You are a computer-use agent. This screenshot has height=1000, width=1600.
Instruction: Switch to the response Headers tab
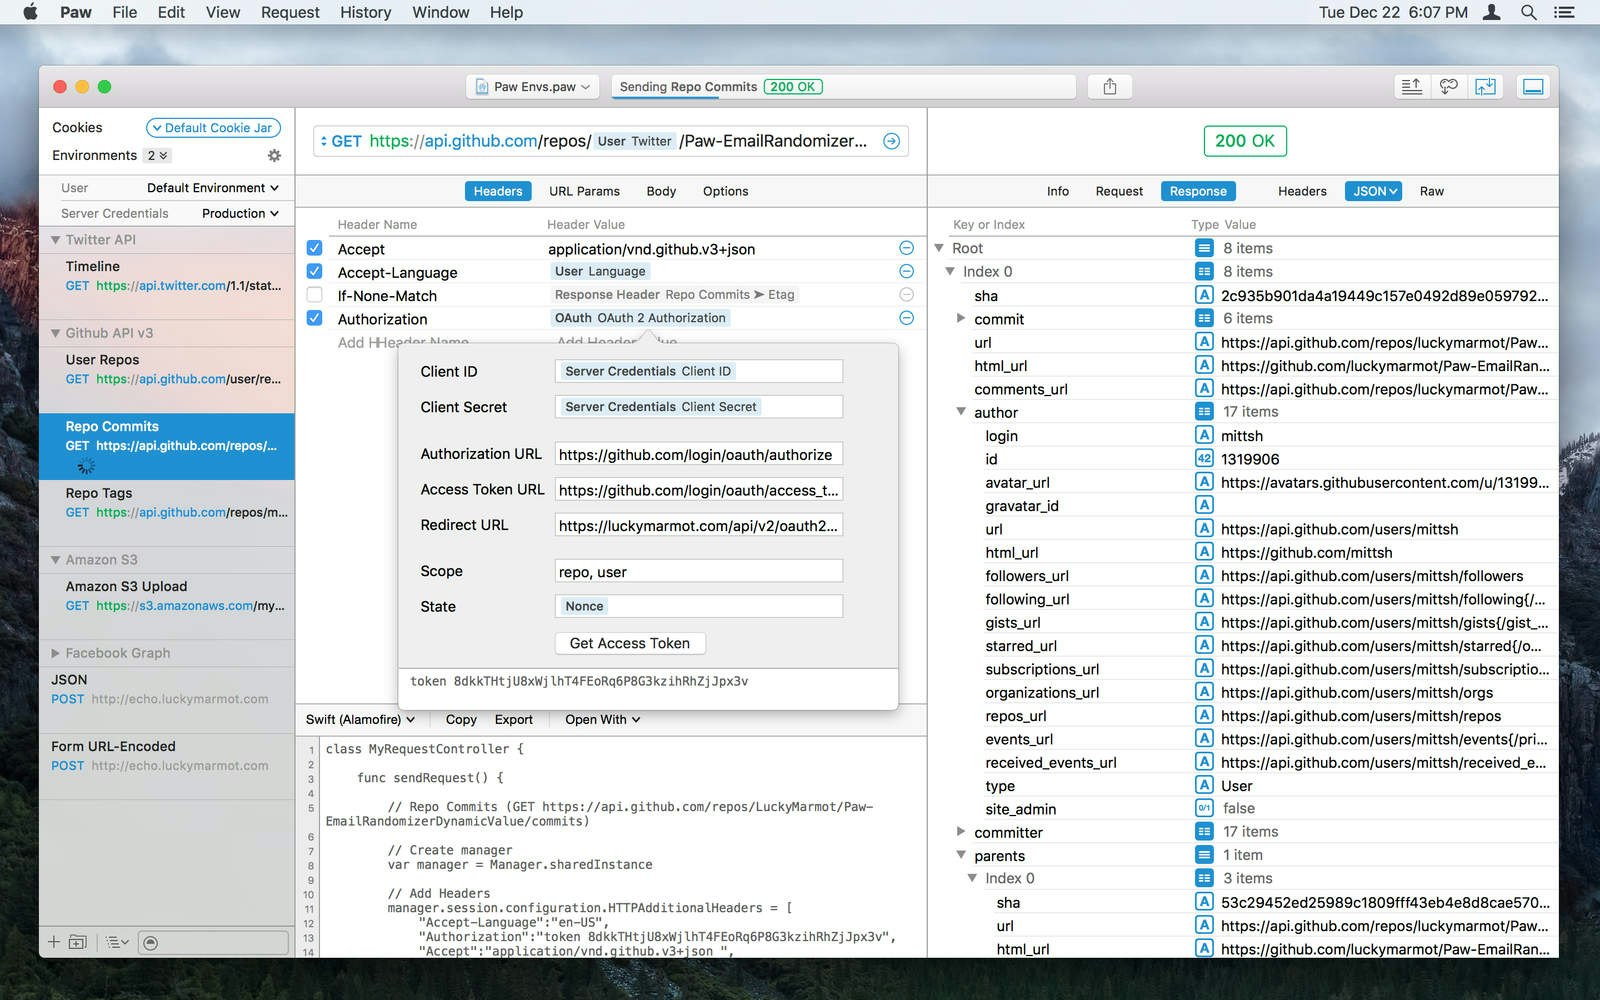click(x=1302, y=191)
